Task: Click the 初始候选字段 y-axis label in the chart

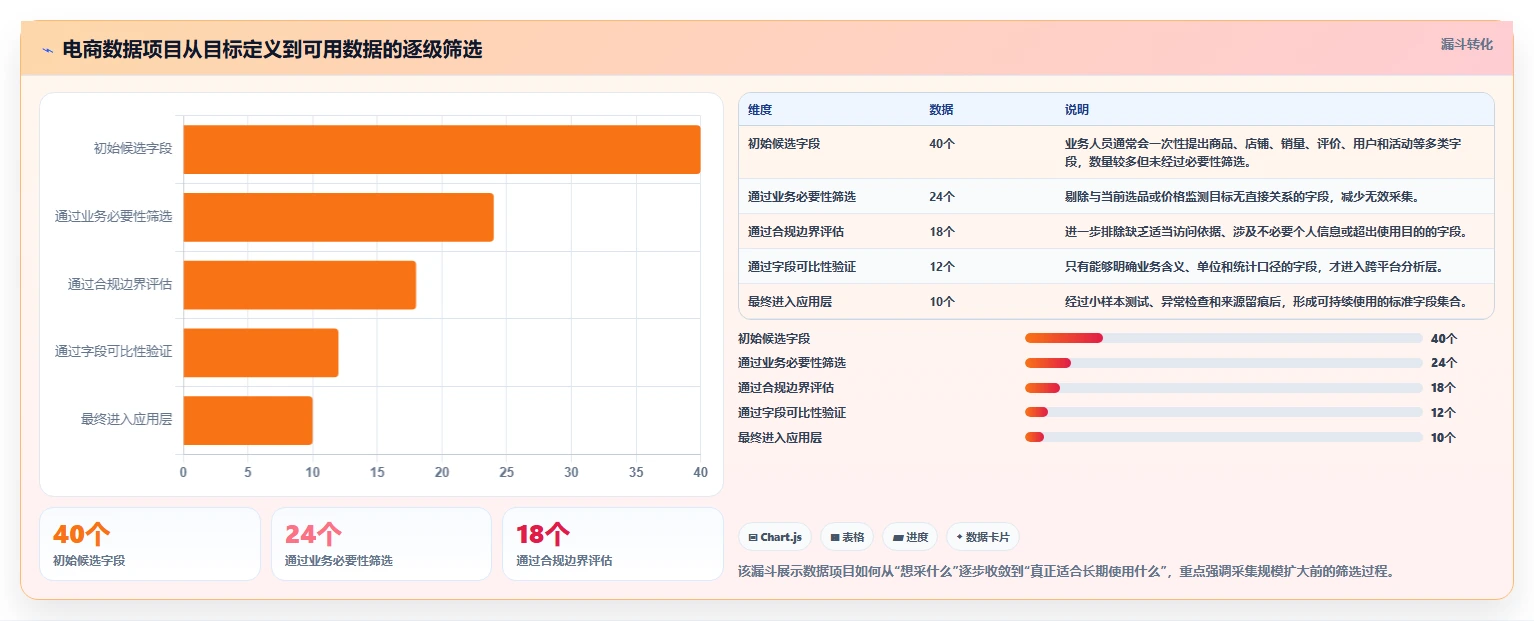Action: click(x=133, y=149)
